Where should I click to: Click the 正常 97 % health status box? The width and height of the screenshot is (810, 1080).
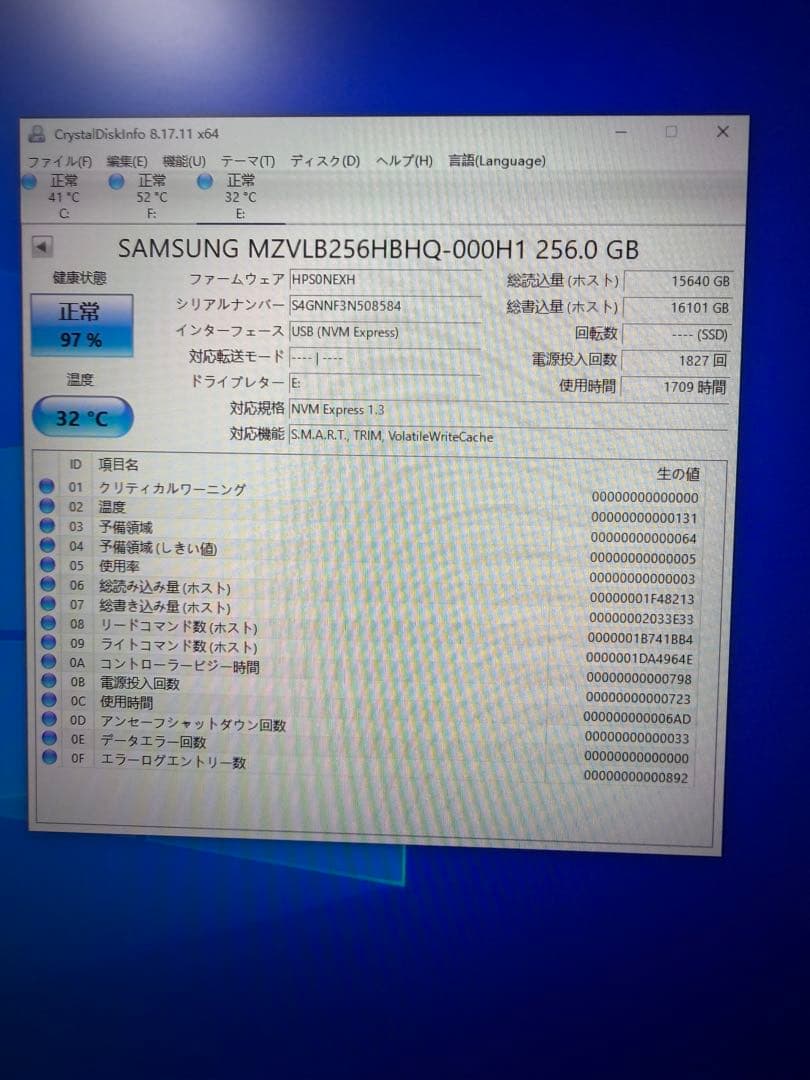(81, 325)
